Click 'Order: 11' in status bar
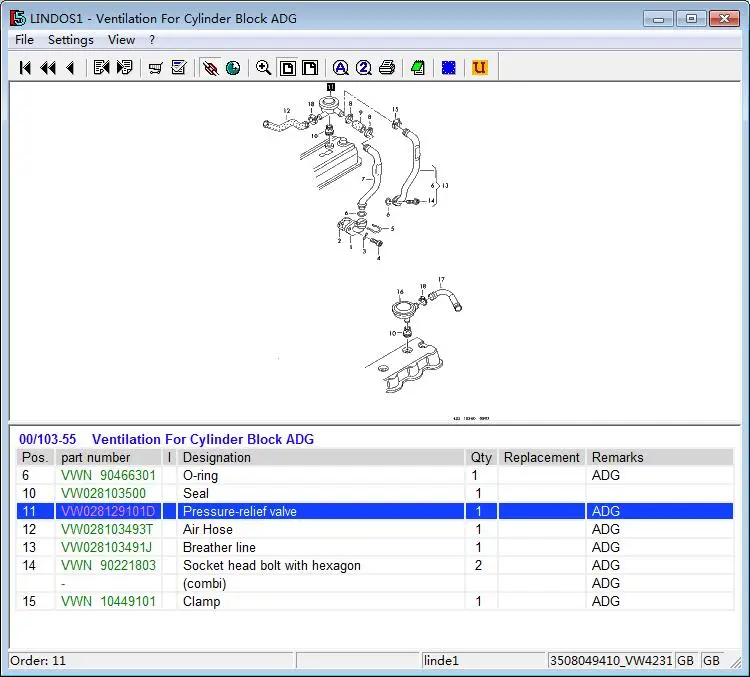 click(38, 661)
